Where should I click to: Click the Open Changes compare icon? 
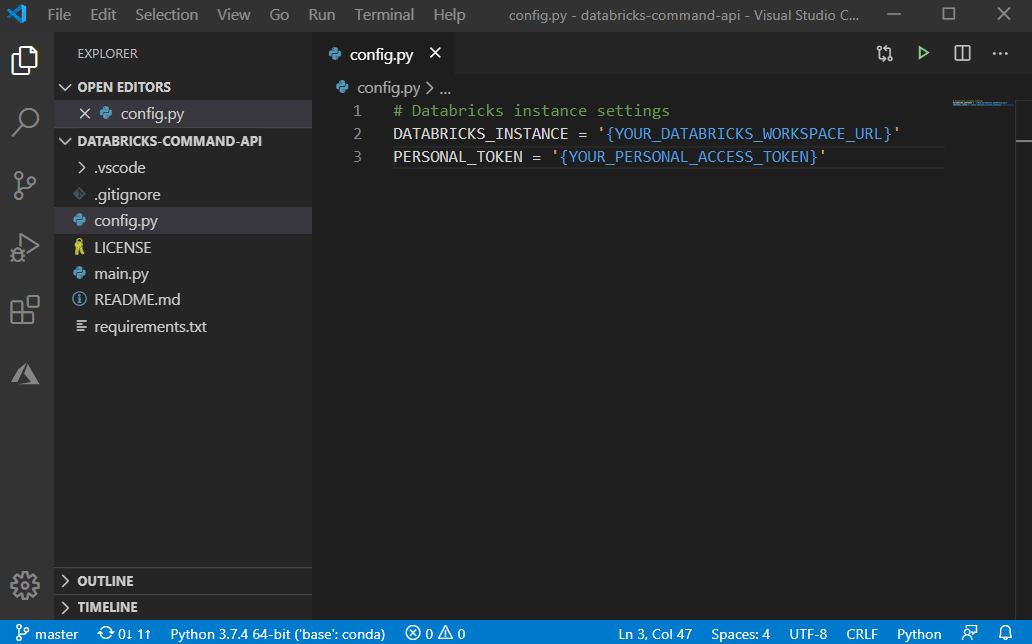[885, 53]
